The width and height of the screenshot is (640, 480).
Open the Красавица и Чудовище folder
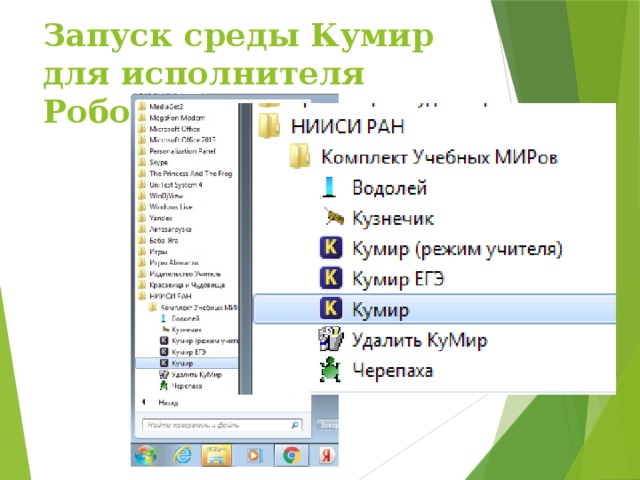pyautogui.click(x=186, y=285)
